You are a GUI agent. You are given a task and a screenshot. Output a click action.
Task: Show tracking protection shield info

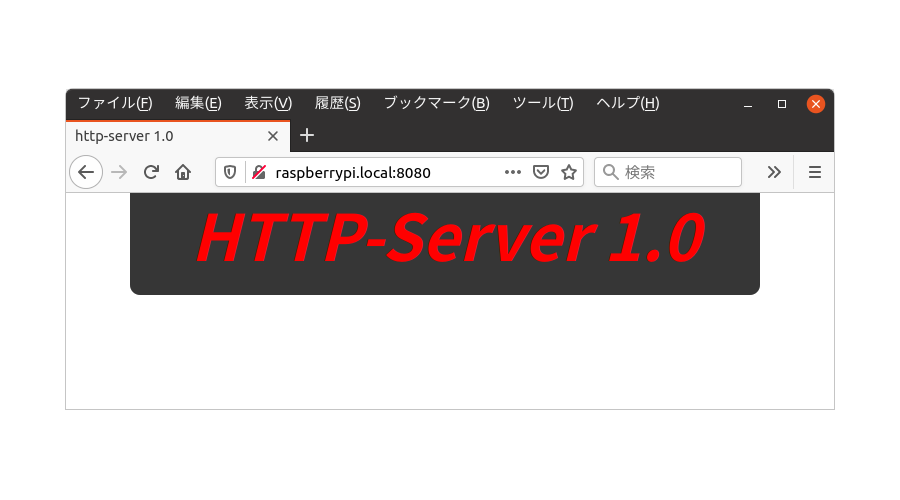(230, 172)
